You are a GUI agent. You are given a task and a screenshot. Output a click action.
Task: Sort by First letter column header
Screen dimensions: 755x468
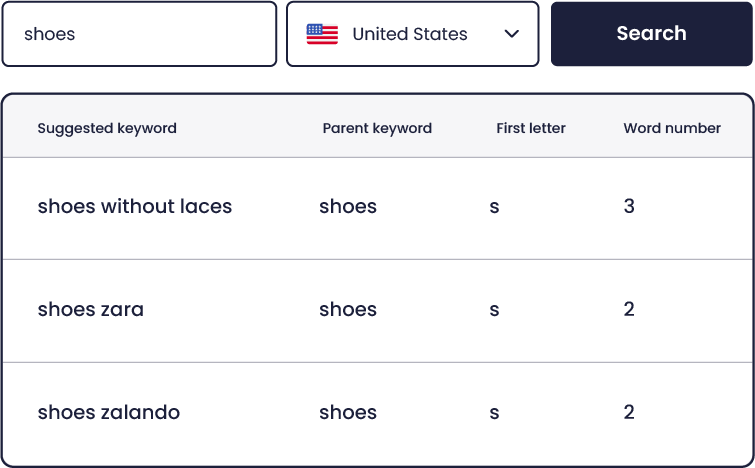point(531,128)
